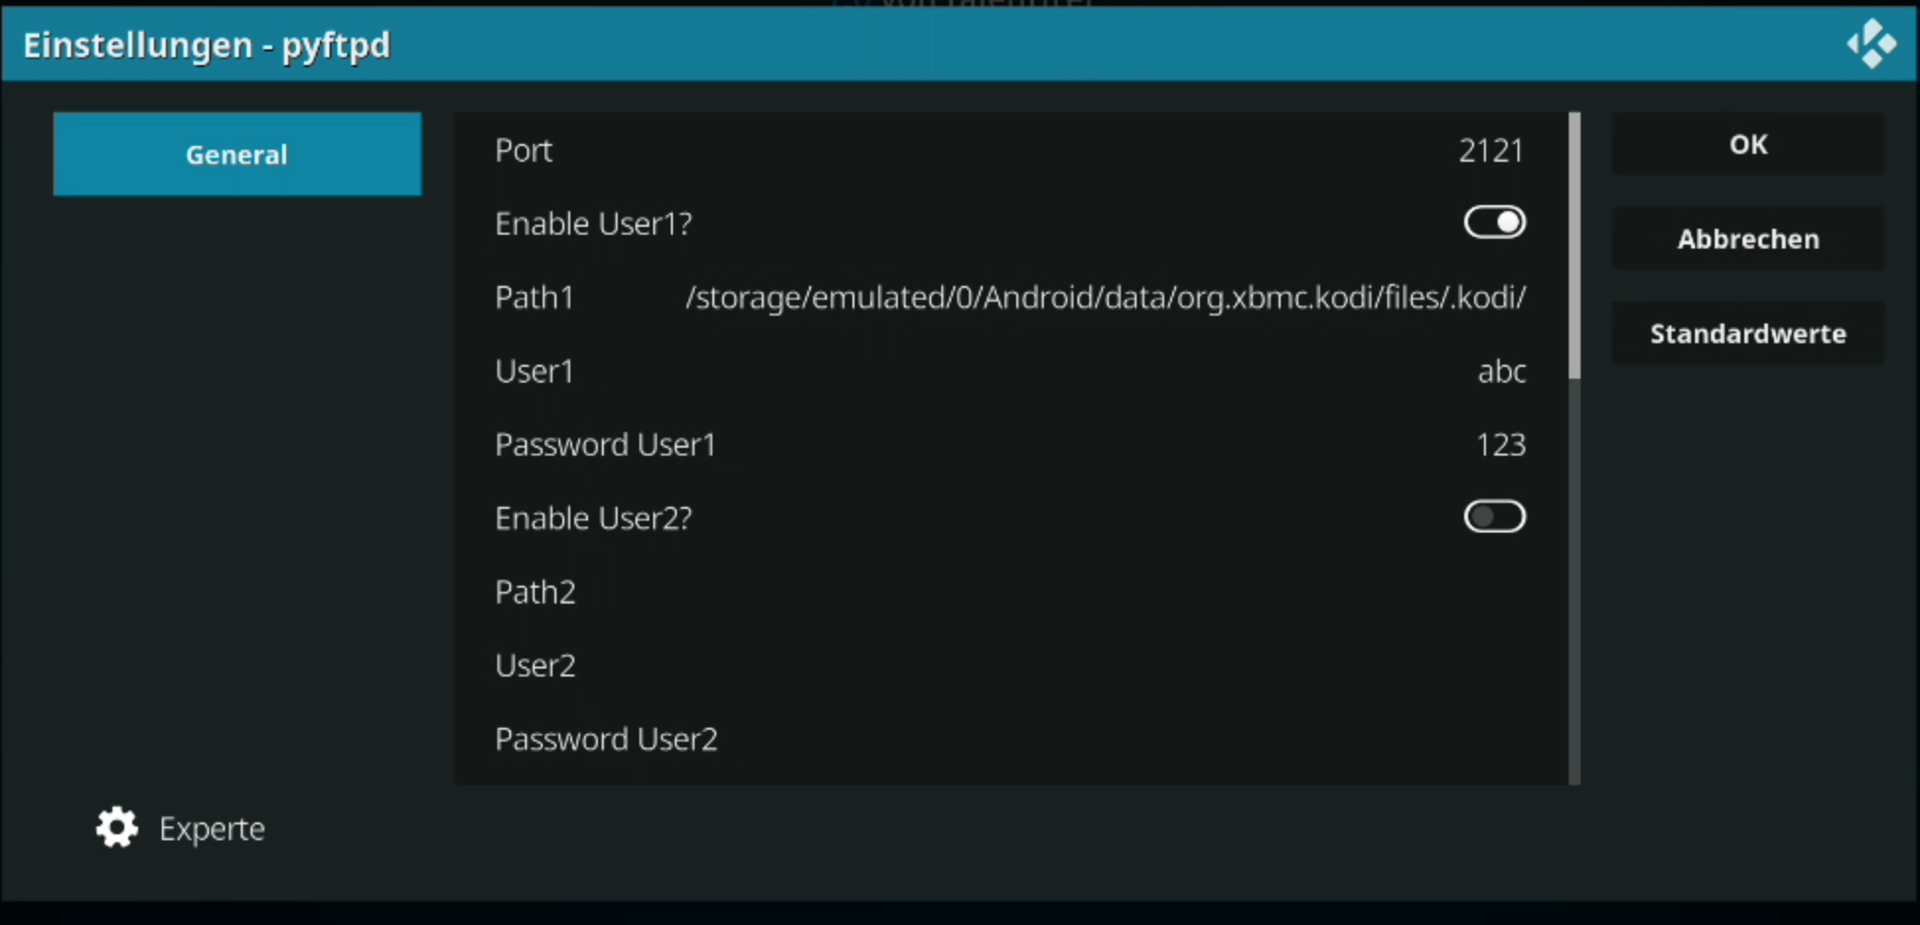1920x925 pixels.
Task: Confirm settings with the OK button
Action: [x=1748, y=144]
